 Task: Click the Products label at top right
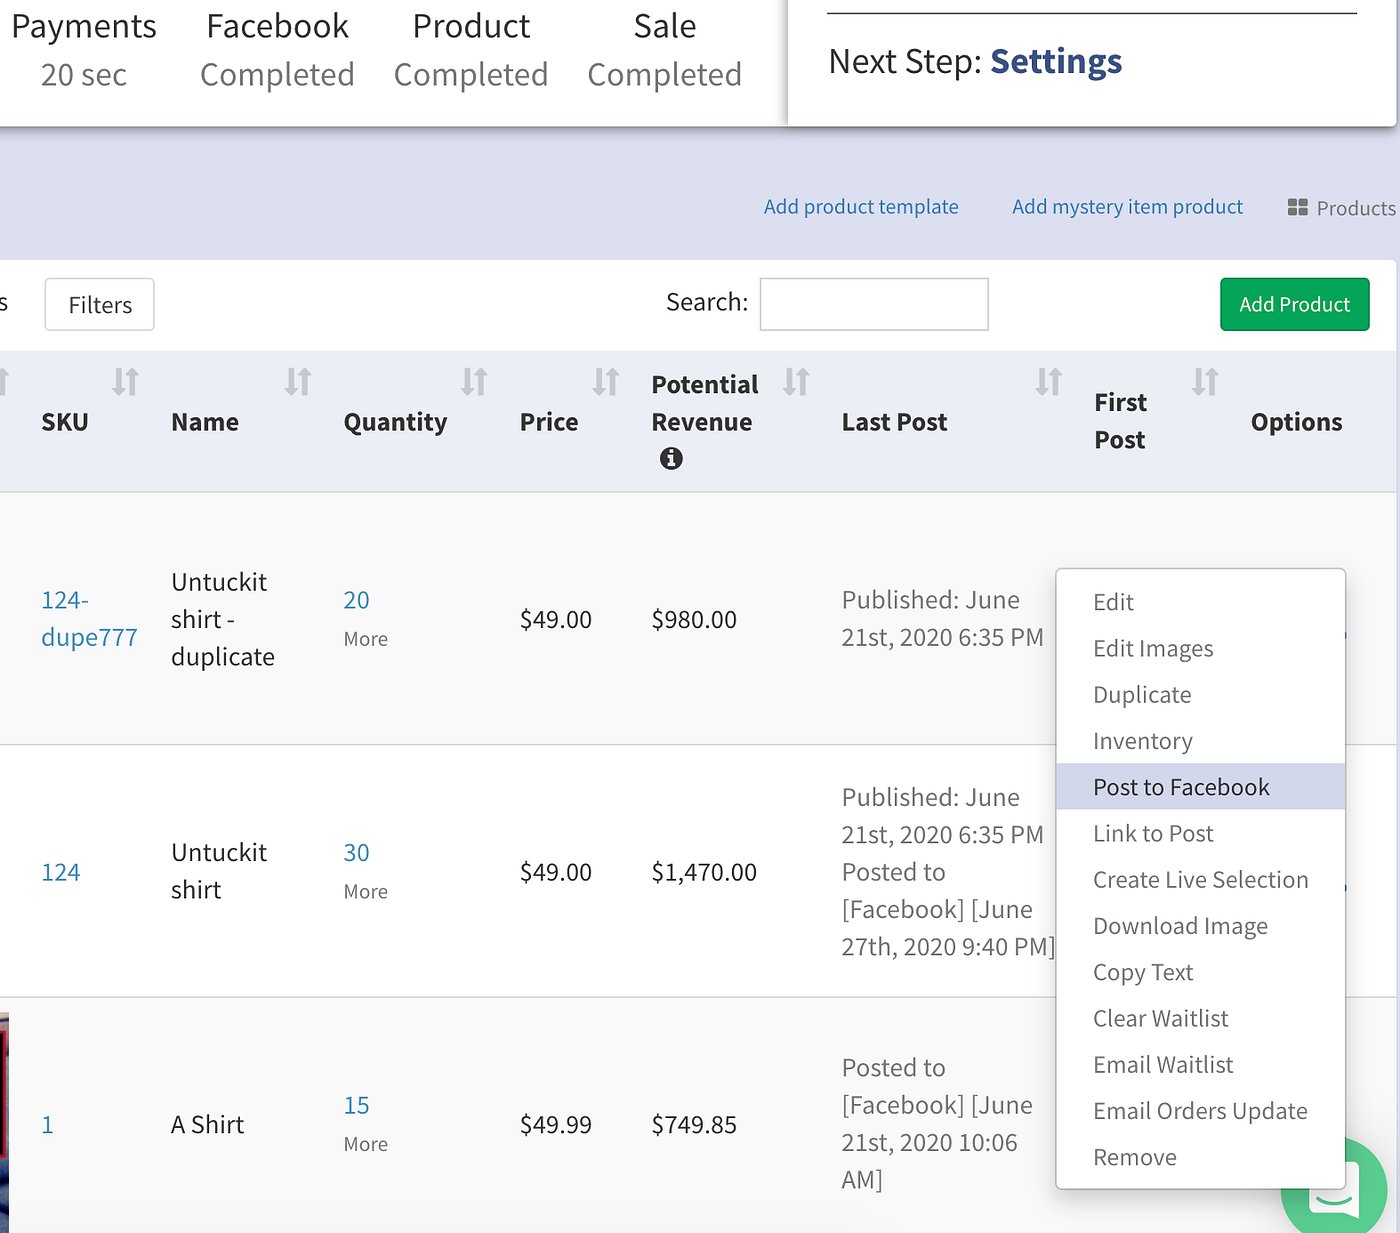1356,208
